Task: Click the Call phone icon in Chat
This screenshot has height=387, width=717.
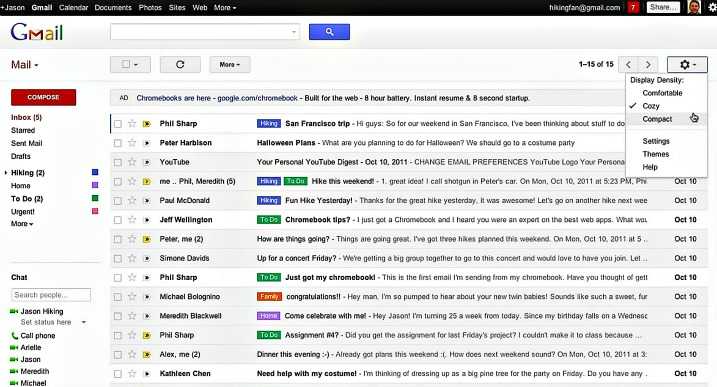Action: [14, 336]
